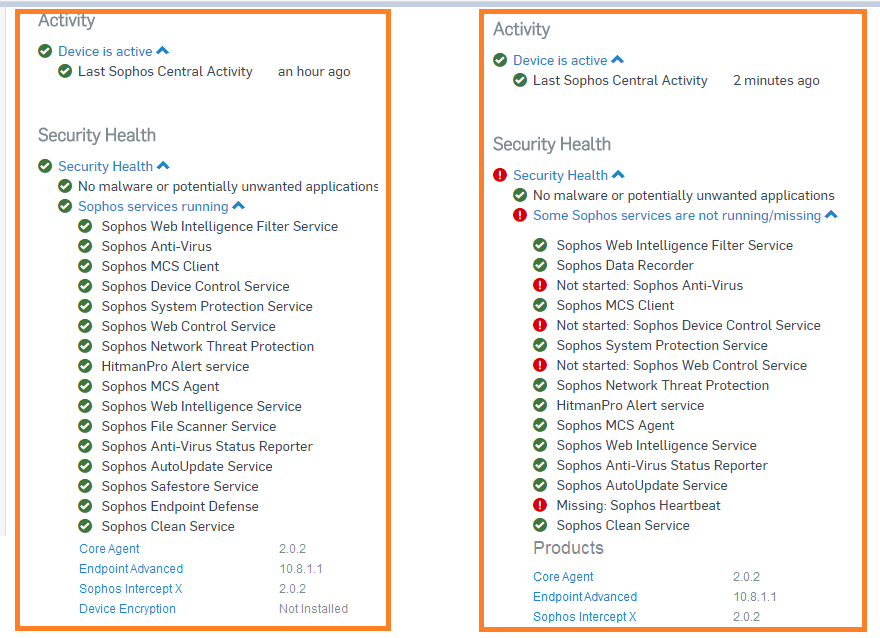Click green check beside Sophos services running
This screenshot has height=638, width=880.
65,206
